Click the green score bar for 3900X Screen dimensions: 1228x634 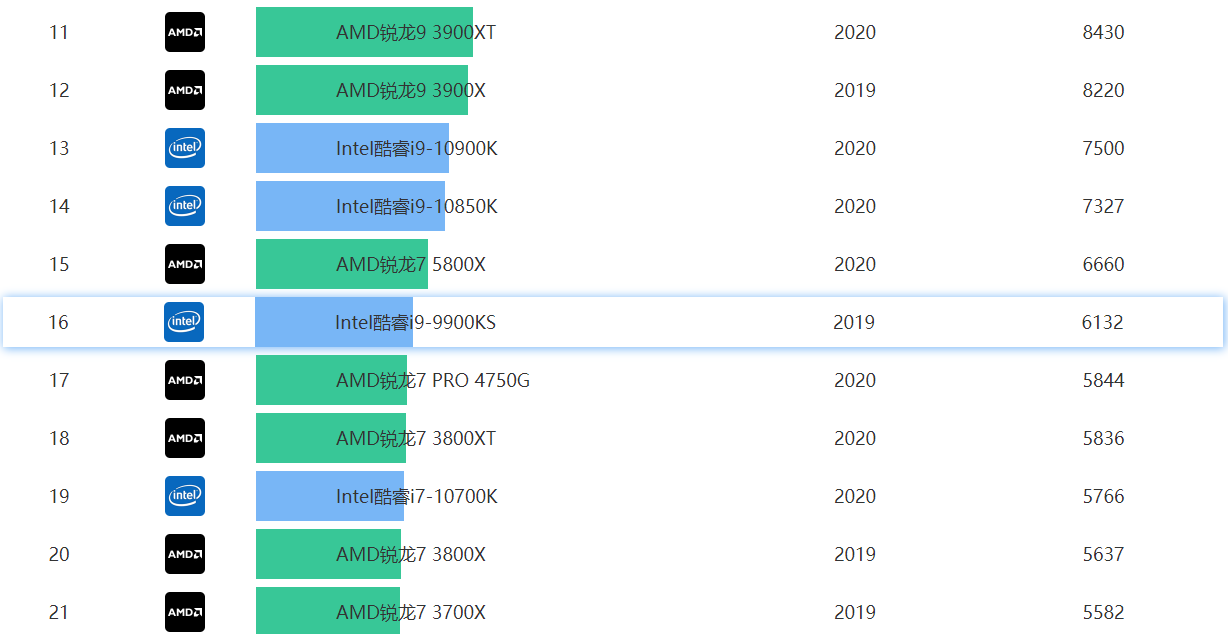pyautogui.click(x=295, y=90)
